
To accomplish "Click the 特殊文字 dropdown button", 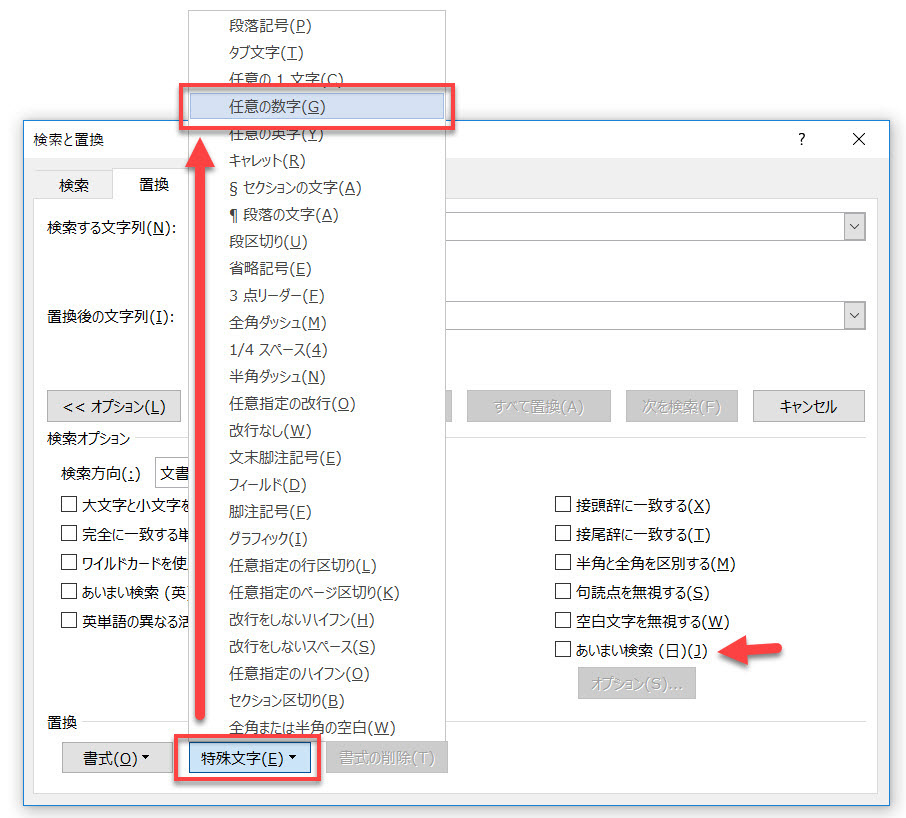I will (248, 758).
